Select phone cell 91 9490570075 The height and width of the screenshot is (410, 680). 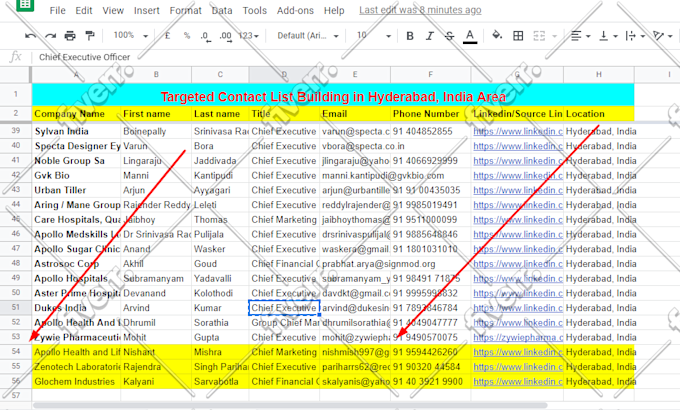(430, 337)
